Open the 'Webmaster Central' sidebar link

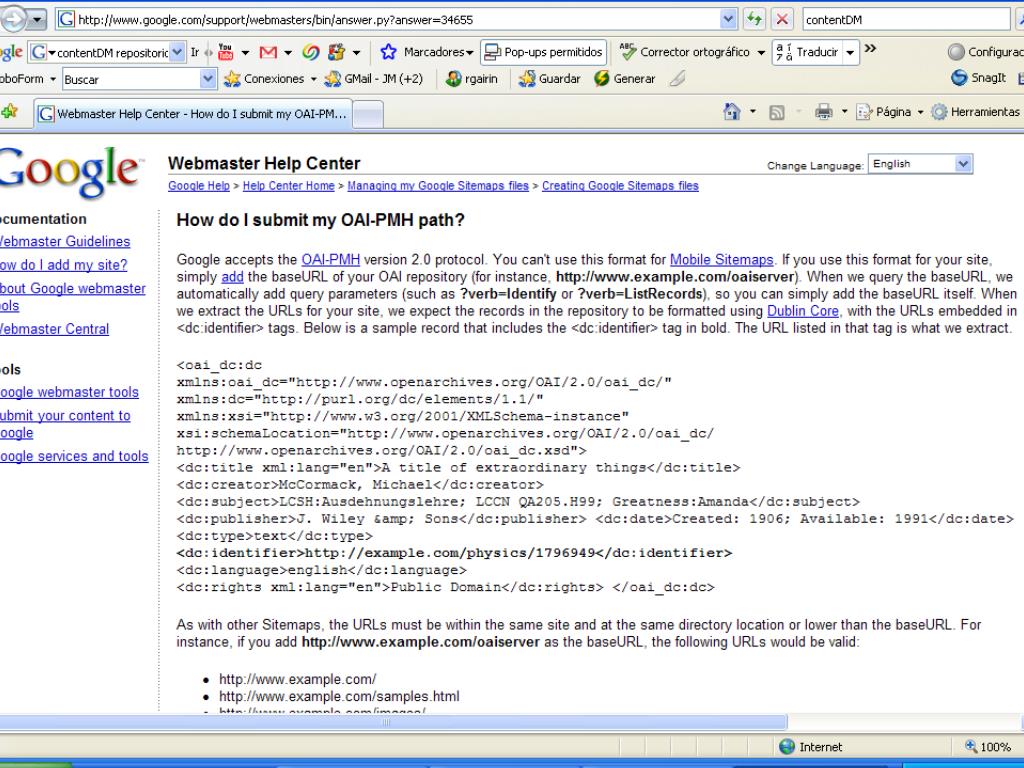(54, 329)
